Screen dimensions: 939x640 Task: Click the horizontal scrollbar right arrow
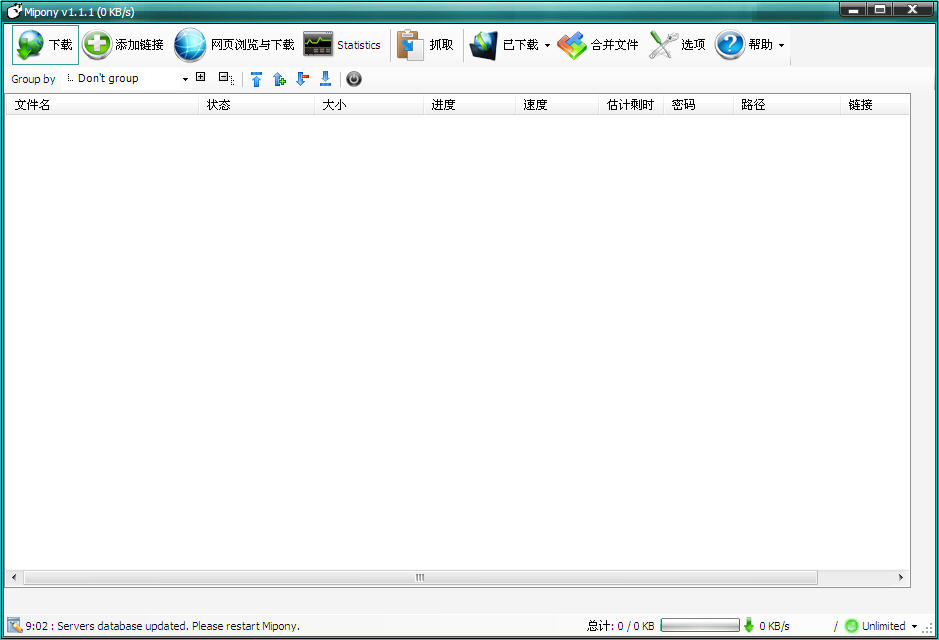[901, 578]
